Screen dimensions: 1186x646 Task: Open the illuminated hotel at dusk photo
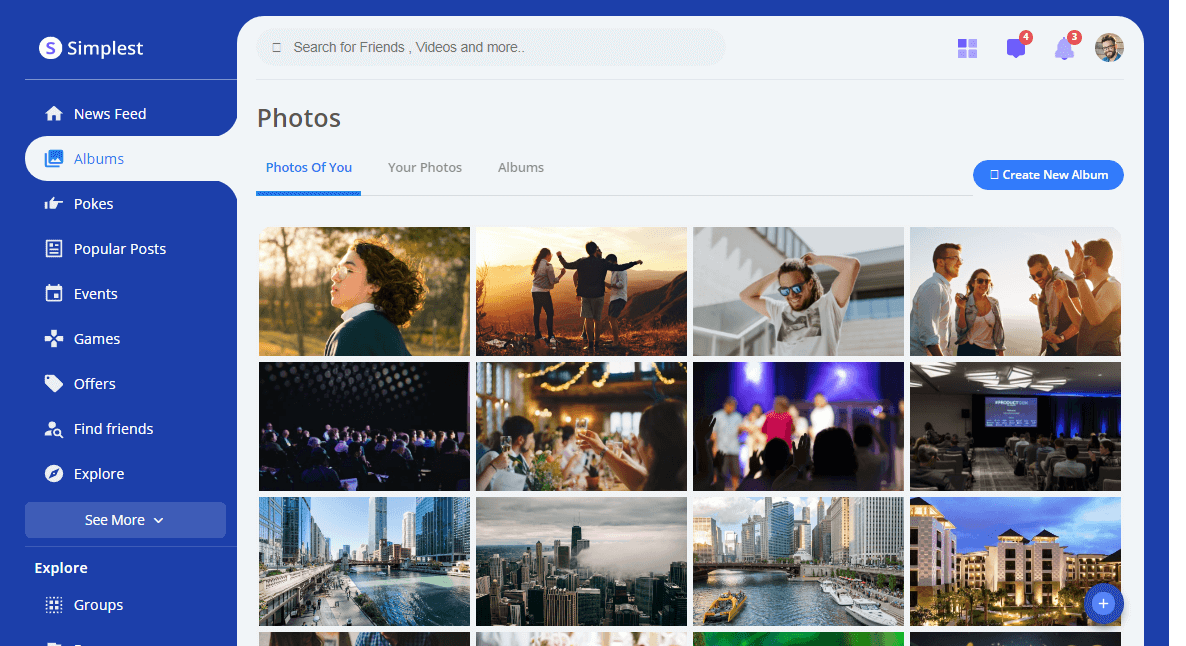coord(1015,561)
